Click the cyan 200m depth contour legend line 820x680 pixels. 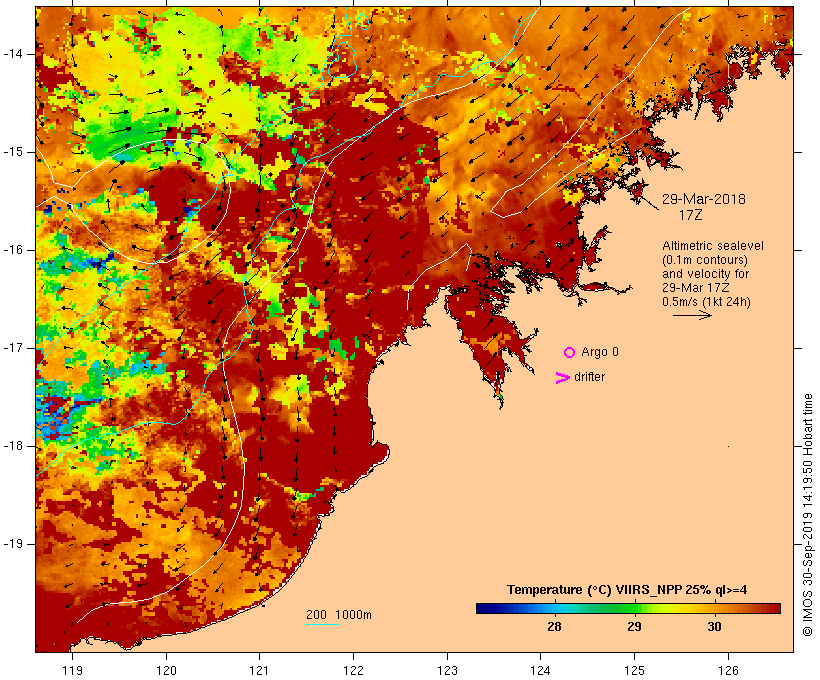[x=323, y=624]
